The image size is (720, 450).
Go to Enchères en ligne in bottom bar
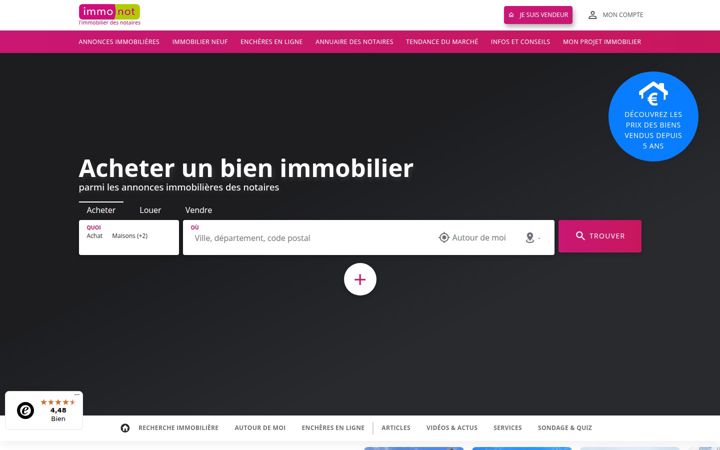coord(333,428)
